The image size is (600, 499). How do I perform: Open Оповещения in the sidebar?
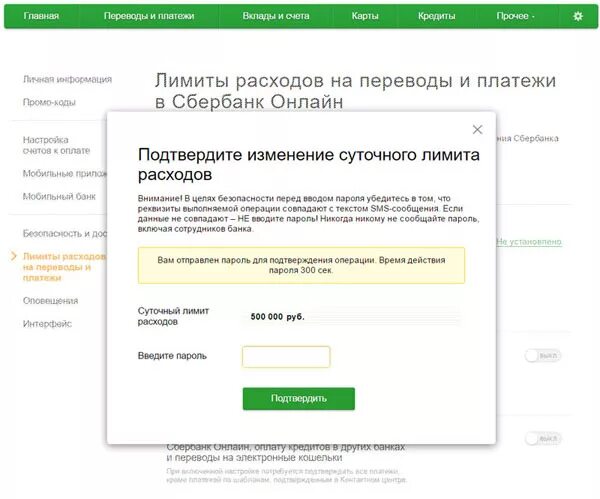(51, 301)
